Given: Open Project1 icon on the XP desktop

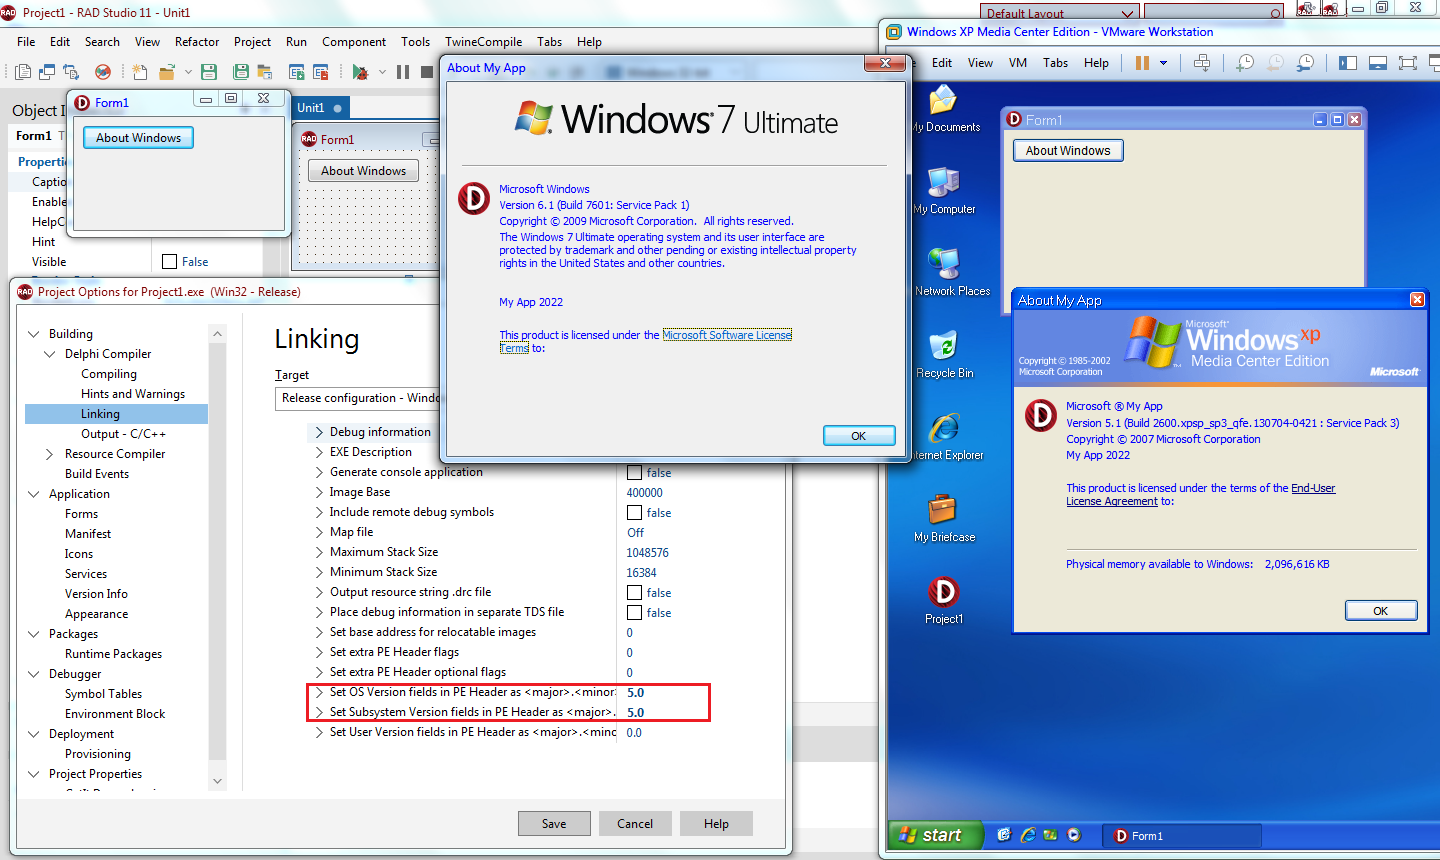Looking at the screenshot, I should point(944,601).
